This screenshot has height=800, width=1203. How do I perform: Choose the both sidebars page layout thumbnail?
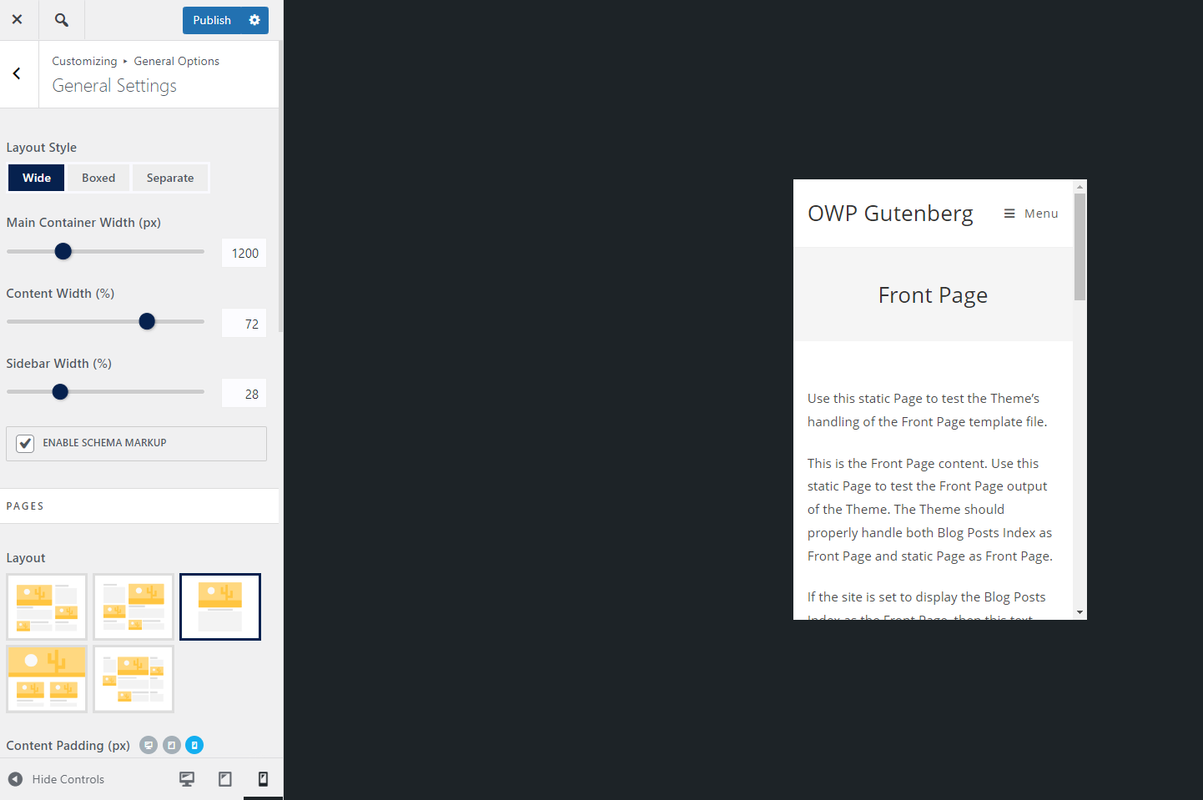coord(133,679)
